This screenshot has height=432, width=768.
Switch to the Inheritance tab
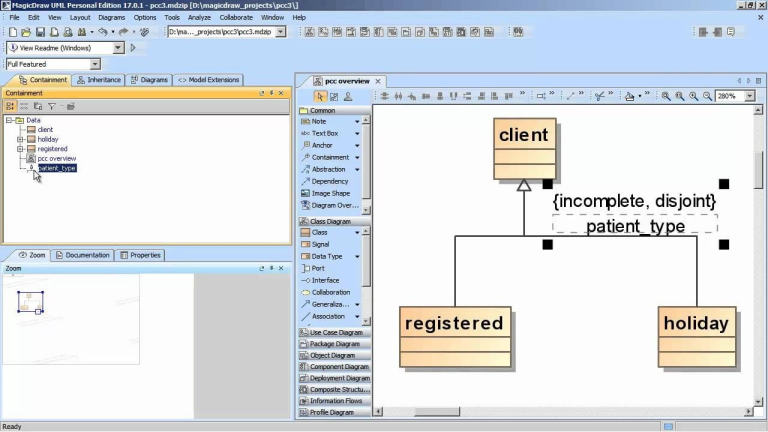(99, 80)
